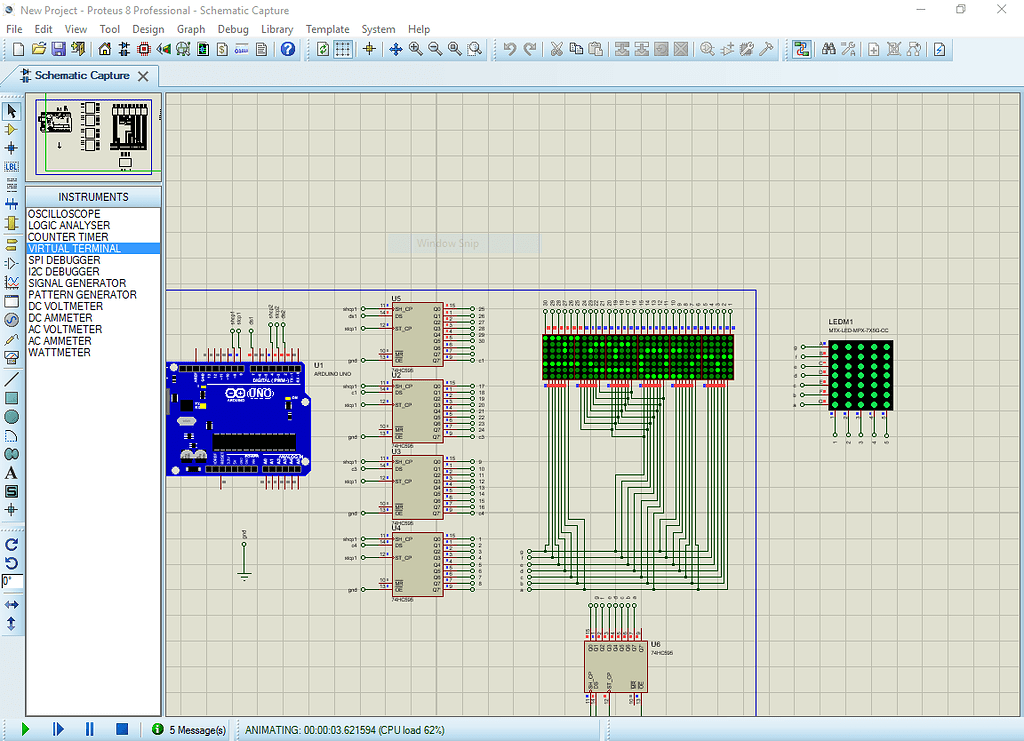1024x741 pixels.
Task: Choose SIGNAL GENERATOR in the instruments list
Action: click(x=77, y=283)
